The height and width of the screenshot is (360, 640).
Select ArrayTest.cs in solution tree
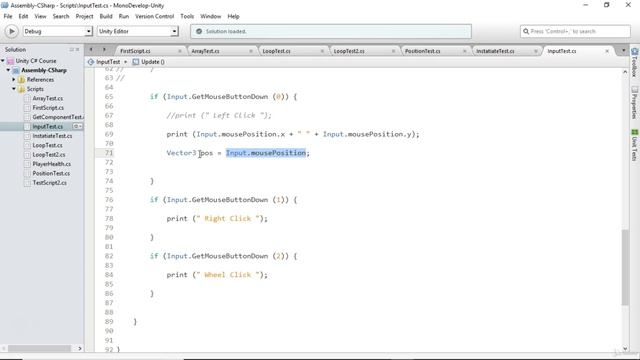48,98
